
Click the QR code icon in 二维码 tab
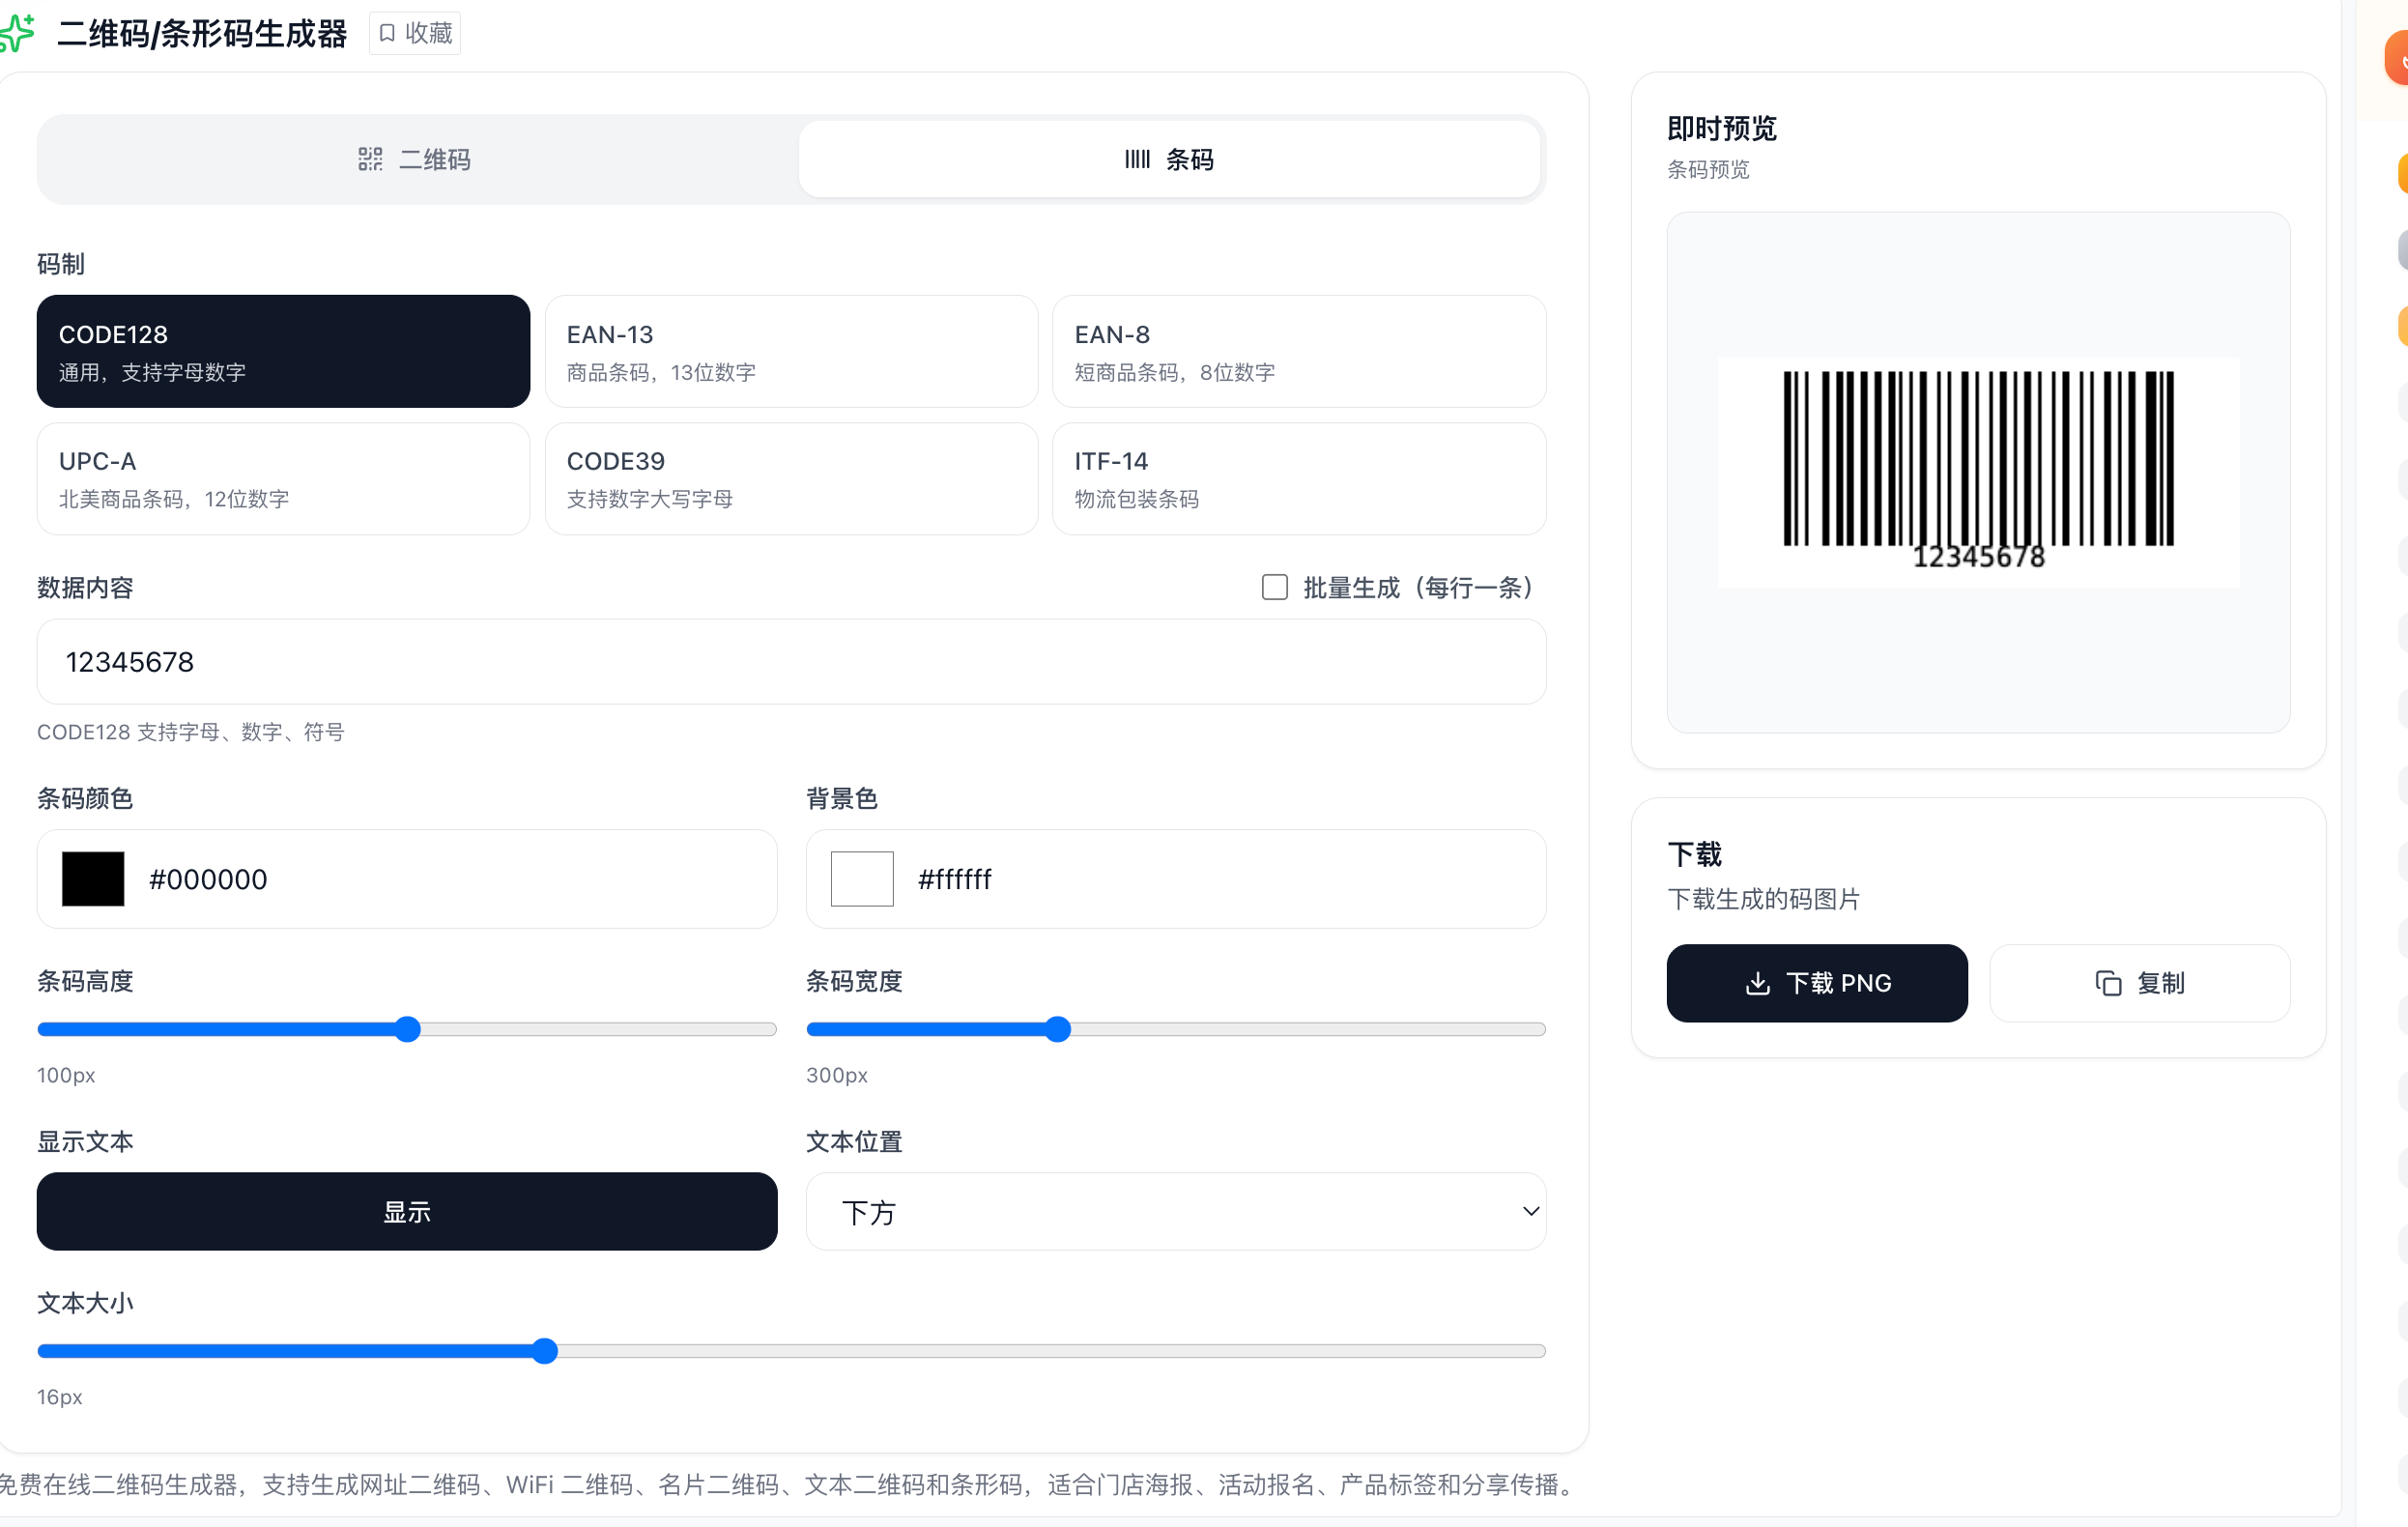(x=371, y=159)
